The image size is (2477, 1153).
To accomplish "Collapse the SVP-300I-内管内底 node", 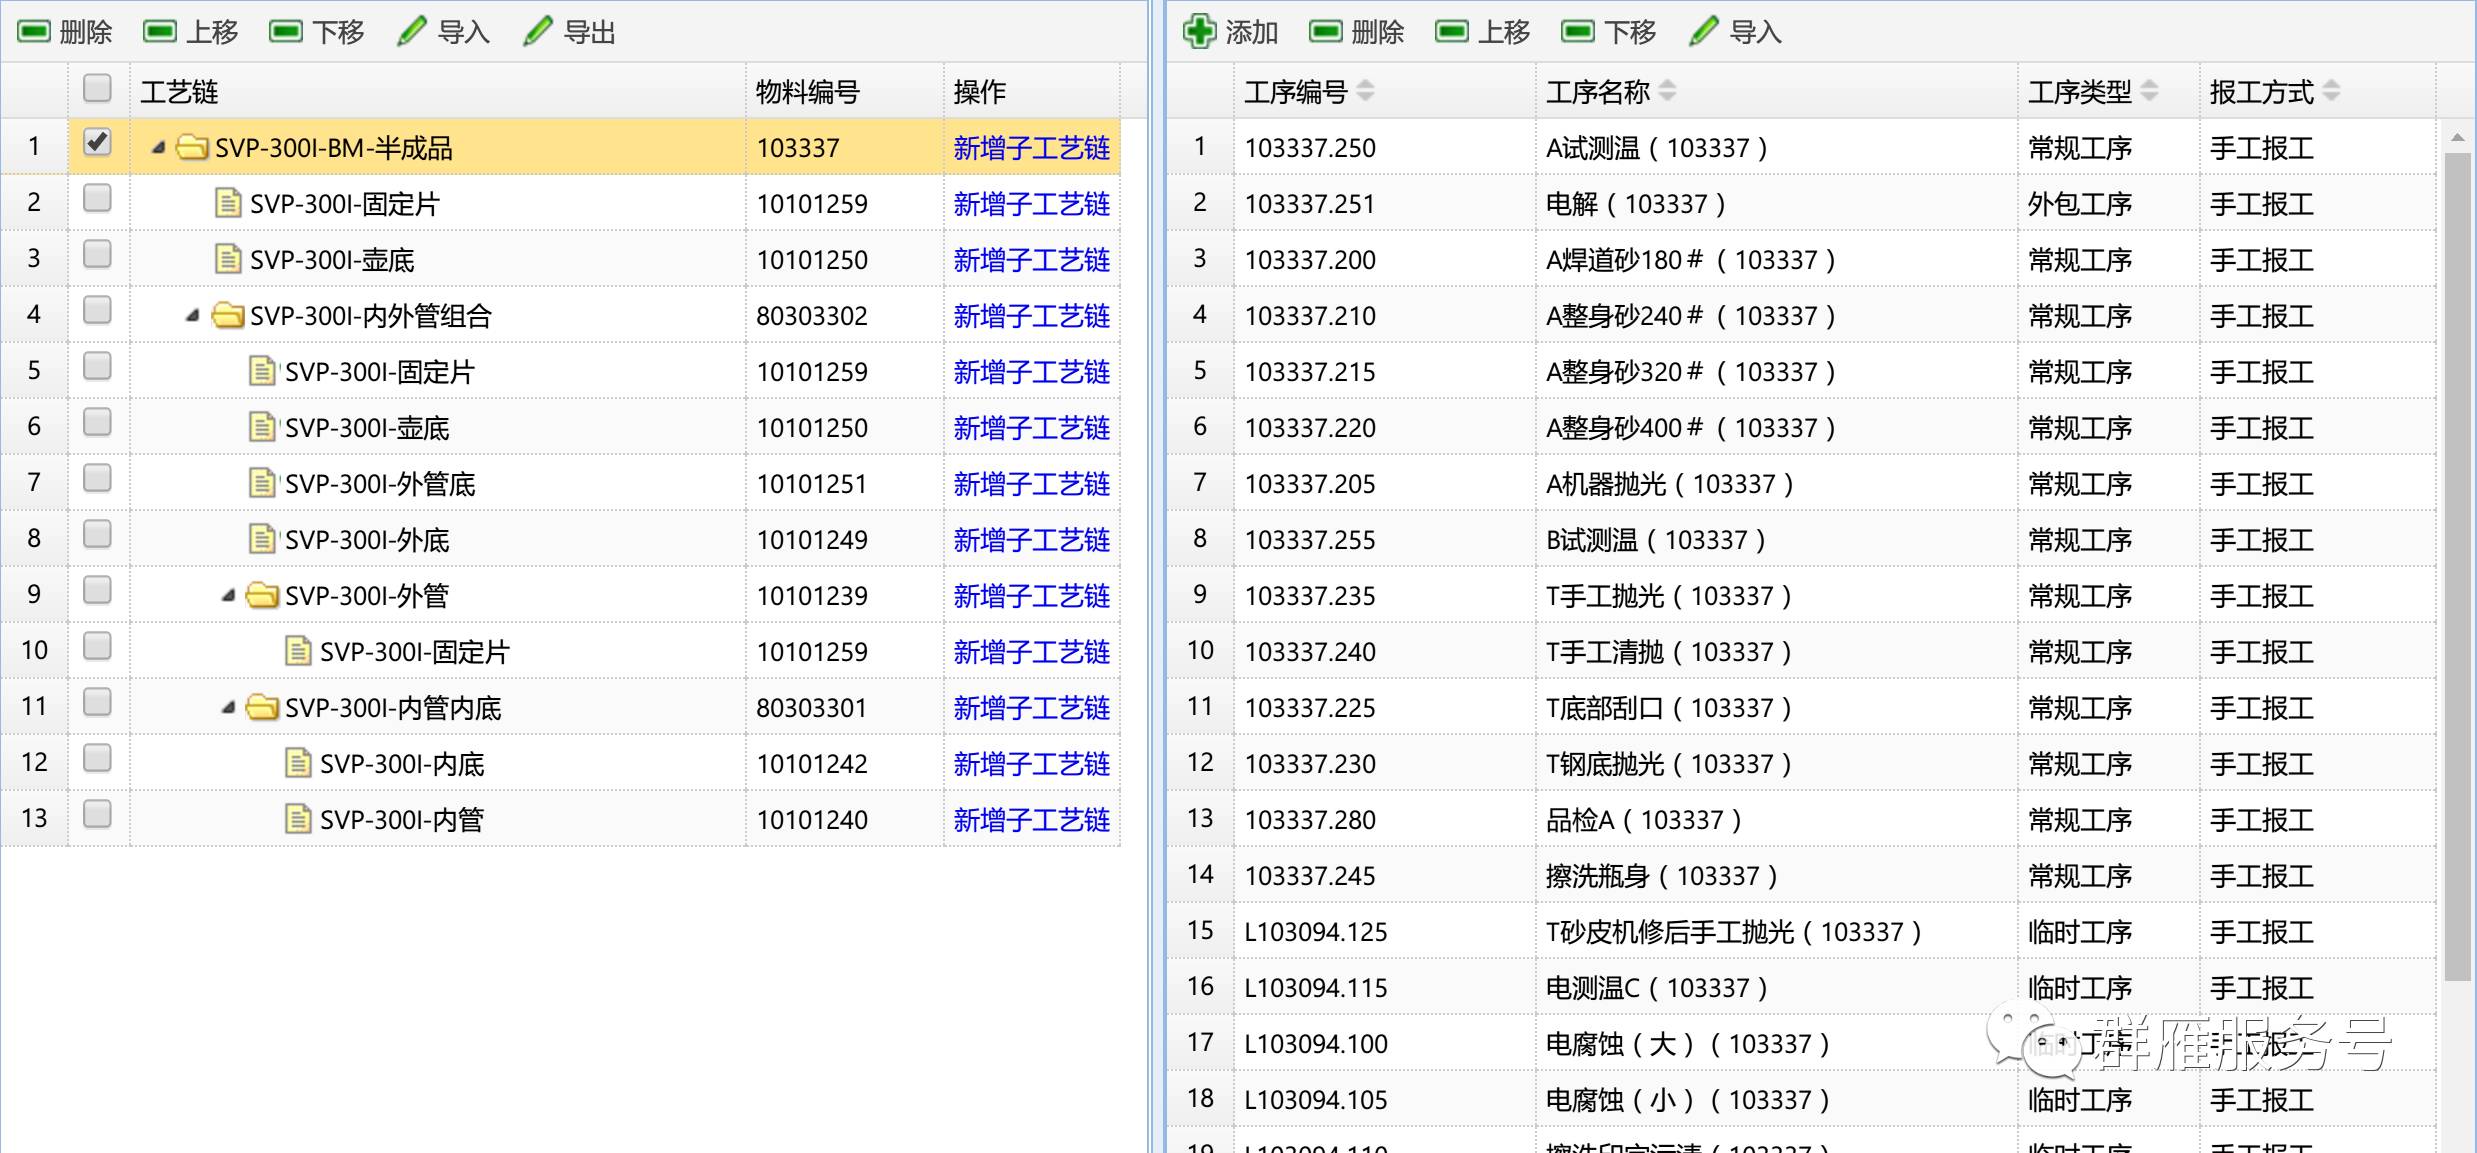I will tap(228, 708).
